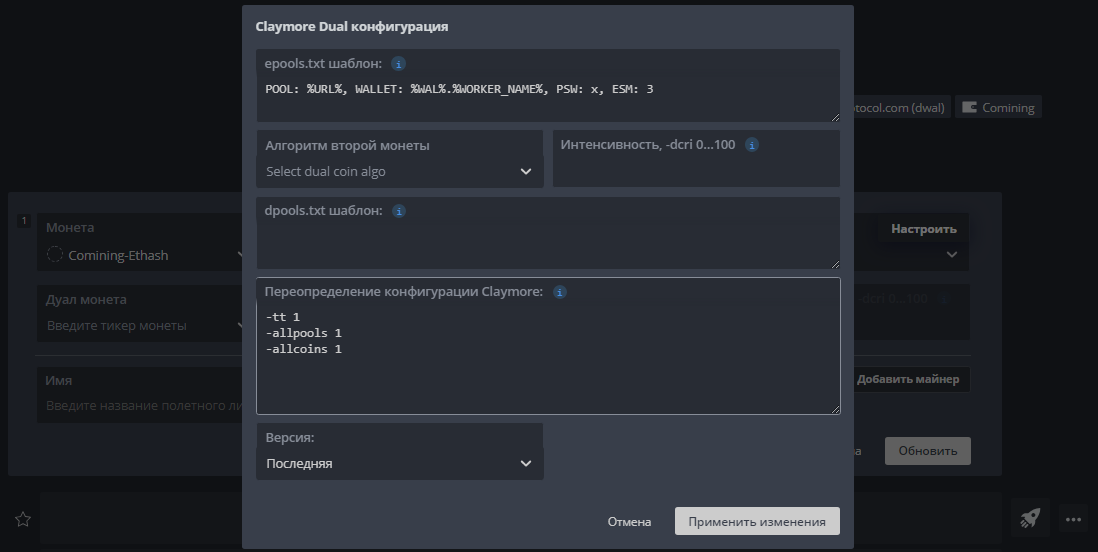1098x552 pixels.
Task: Click the Comining wallet tag
Action: (x=999, y=107)
